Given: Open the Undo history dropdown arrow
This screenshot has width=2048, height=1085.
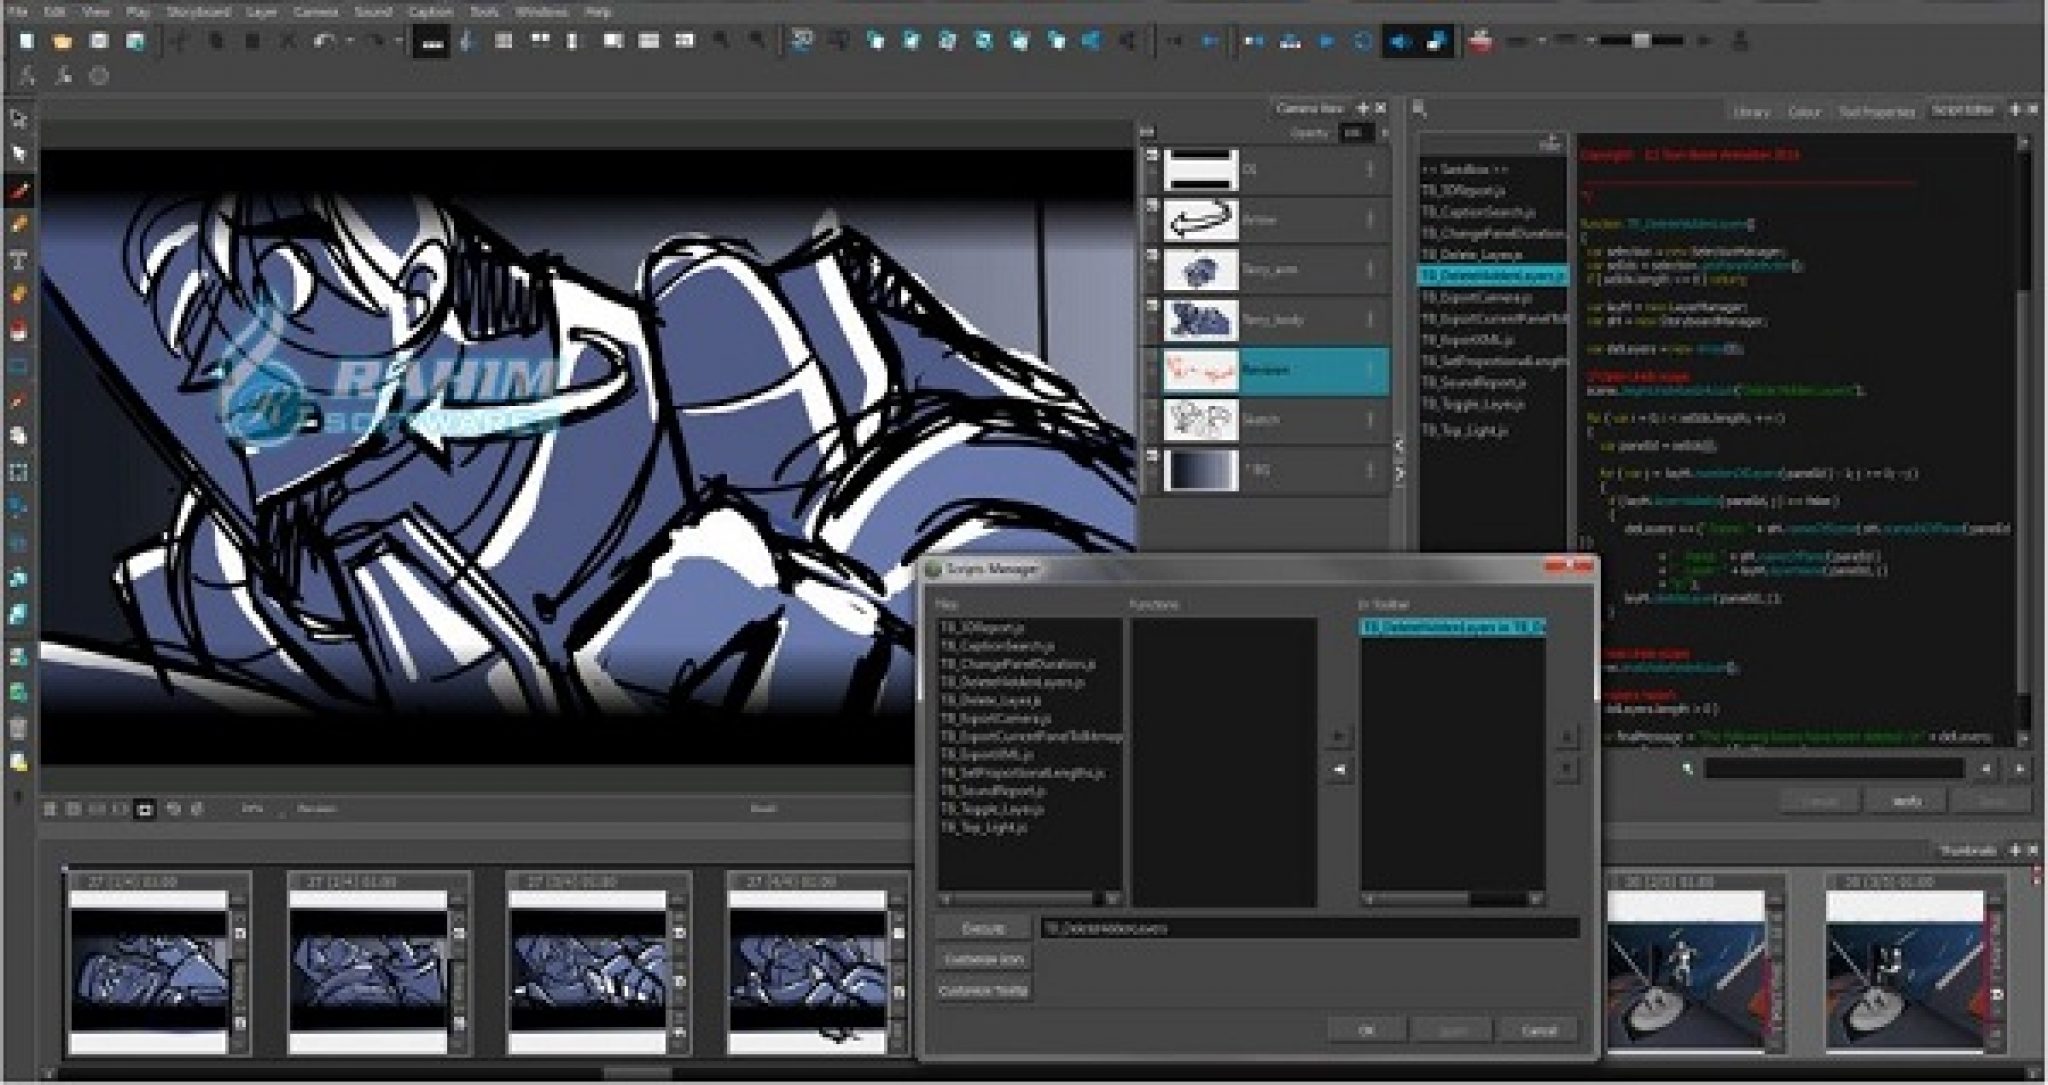Looking at the screenshot, I should click(349, 41).
